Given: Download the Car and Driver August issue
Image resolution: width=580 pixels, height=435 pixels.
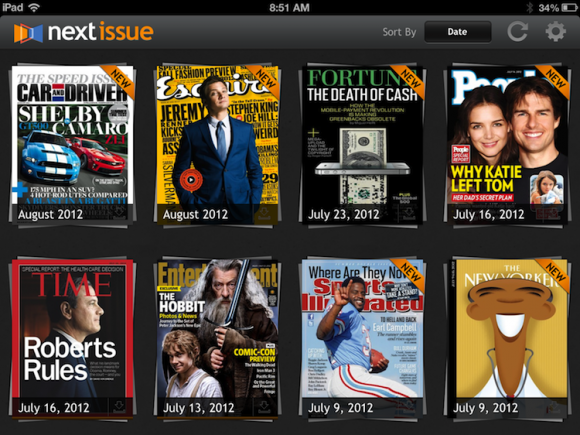Looking at the screenshot, I should (x=119, y=214).
